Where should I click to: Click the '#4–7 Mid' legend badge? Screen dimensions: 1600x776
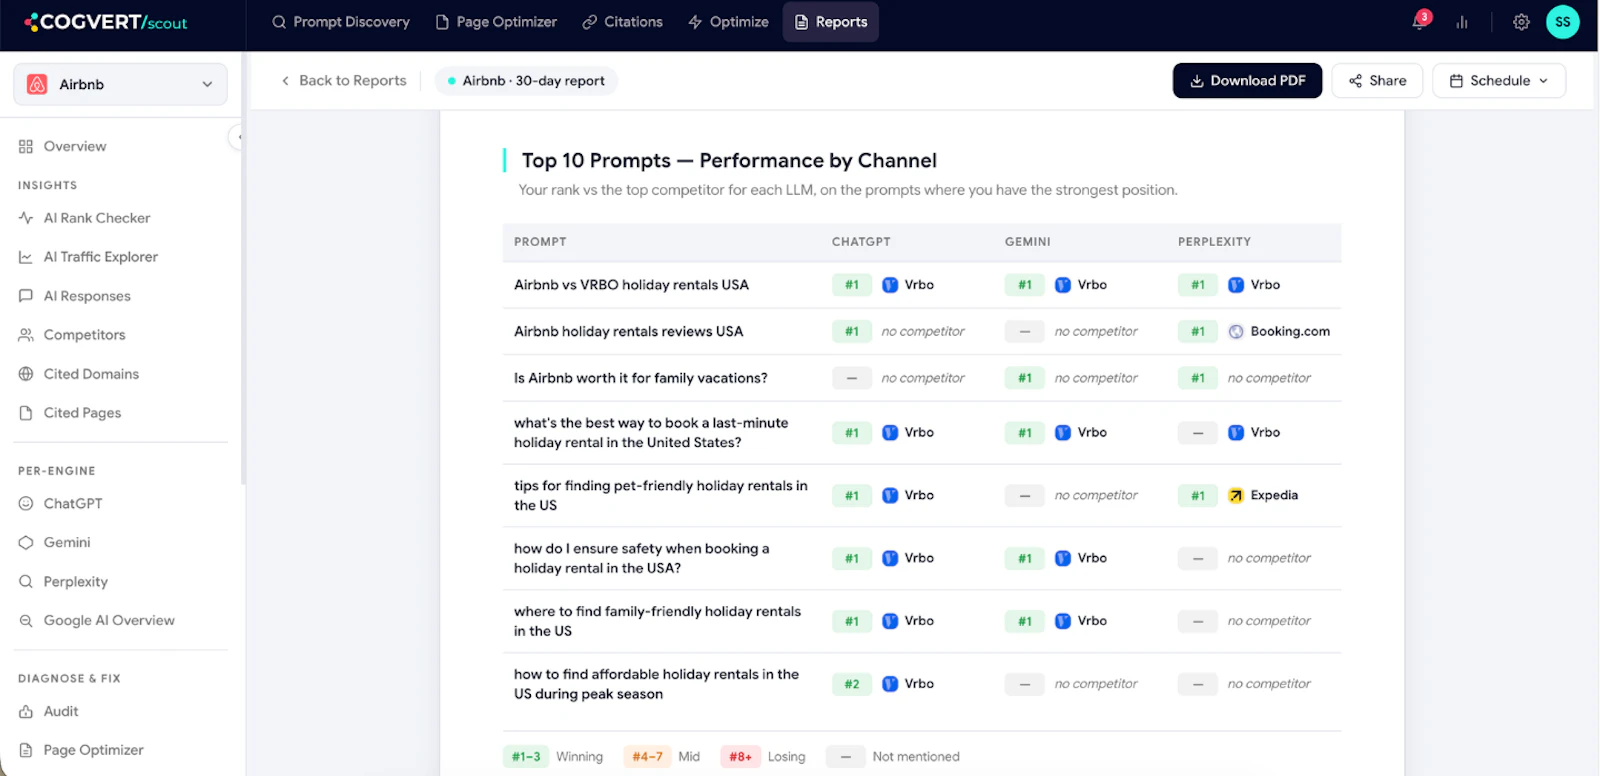tap(647, 757)
